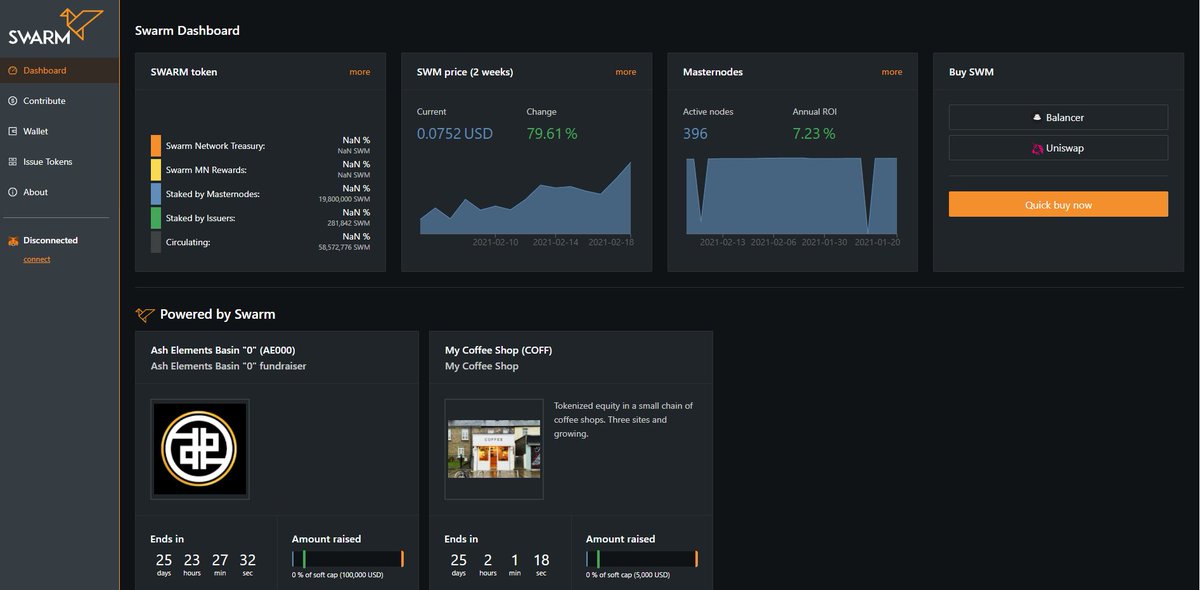The height and width of the screenshot is (590, 1200).
Task: Click grey Circulating swatch
Action: click(x=156, y=242)
